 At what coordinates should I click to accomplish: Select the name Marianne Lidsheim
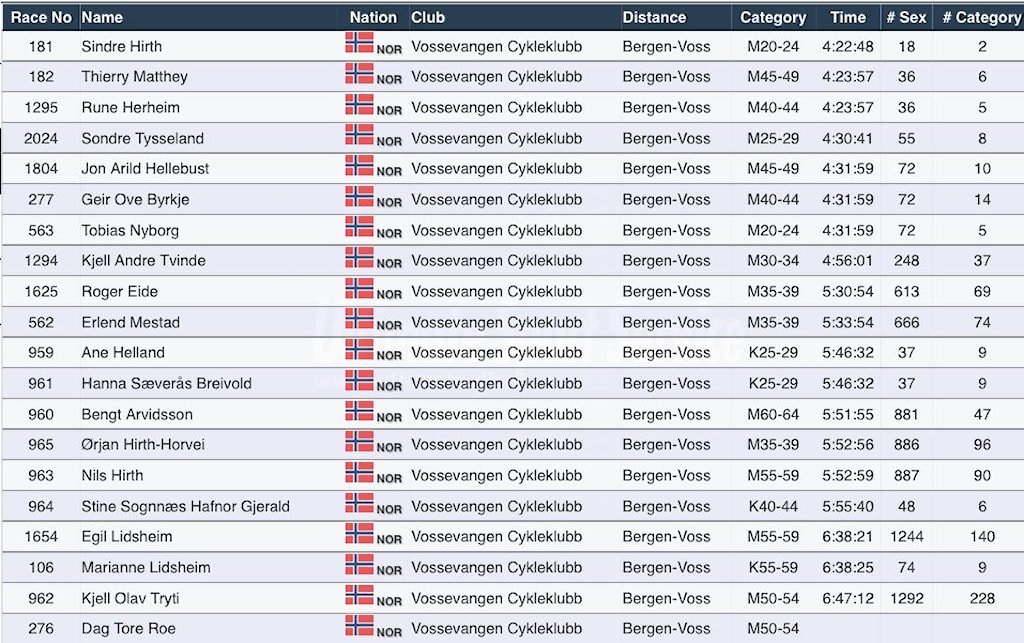click(x=146, y=567)
